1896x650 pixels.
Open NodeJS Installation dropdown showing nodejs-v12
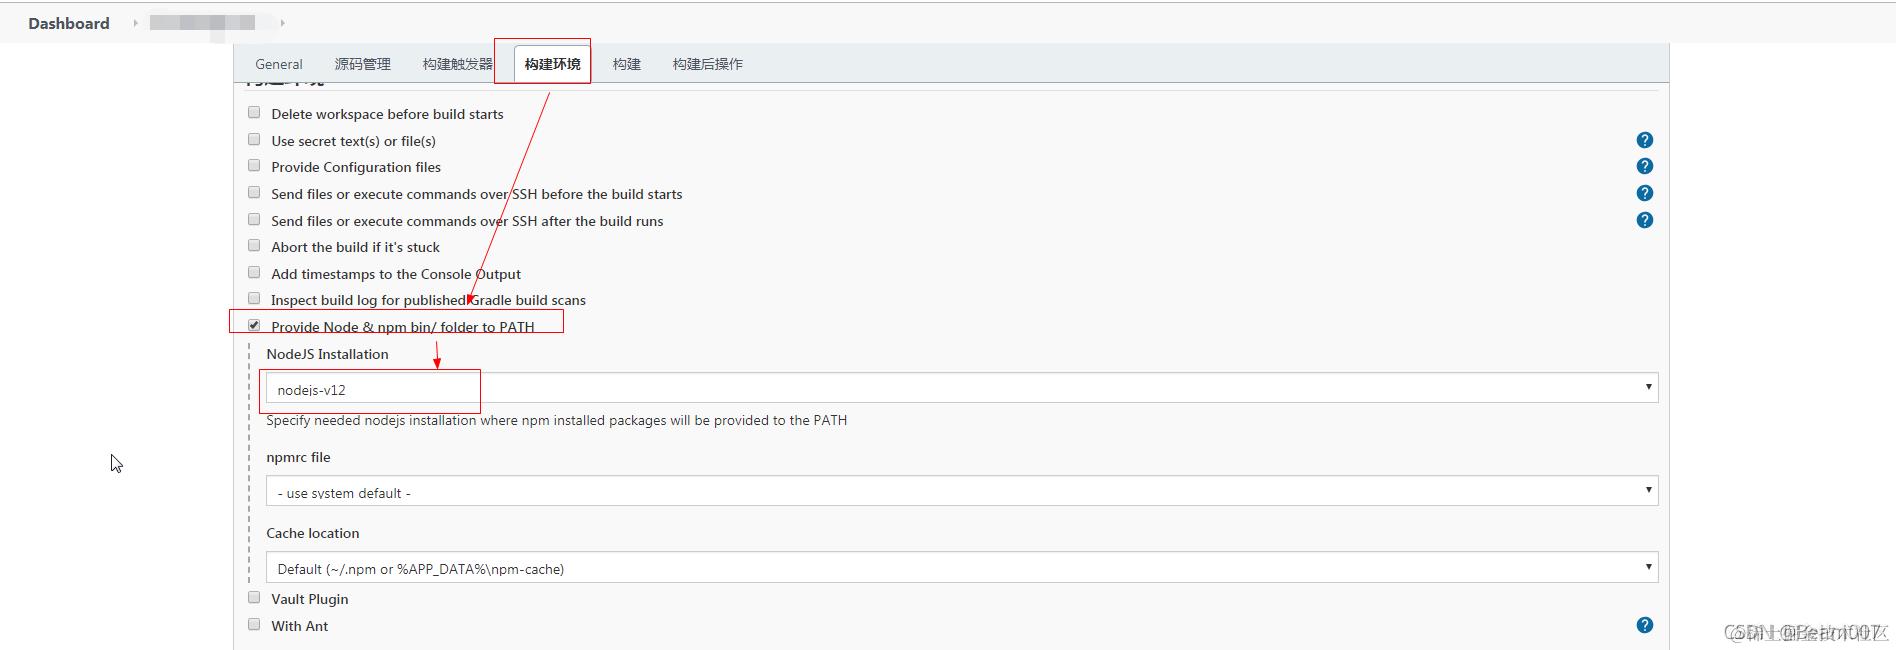pos(962,388)
